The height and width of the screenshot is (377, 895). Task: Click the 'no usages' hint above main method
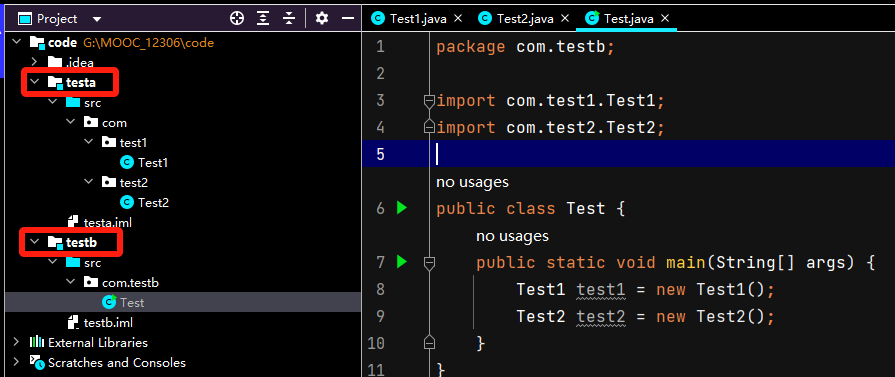[512, 235]
